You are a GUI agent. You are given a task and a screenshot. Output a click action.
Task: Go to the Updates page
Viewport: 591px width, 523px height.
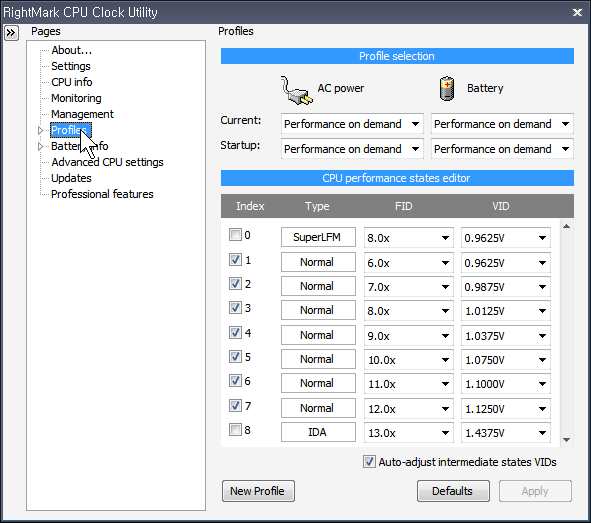click(x=71, y=178)
